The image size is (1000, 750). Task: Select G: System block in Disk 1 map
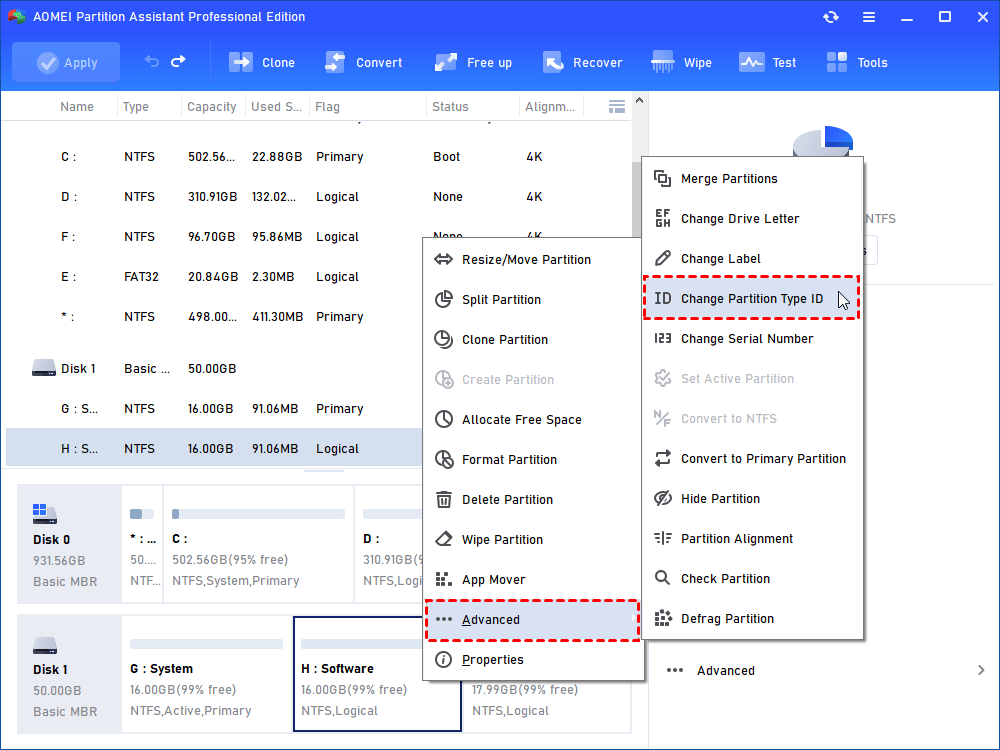click(x=206, y=674)
